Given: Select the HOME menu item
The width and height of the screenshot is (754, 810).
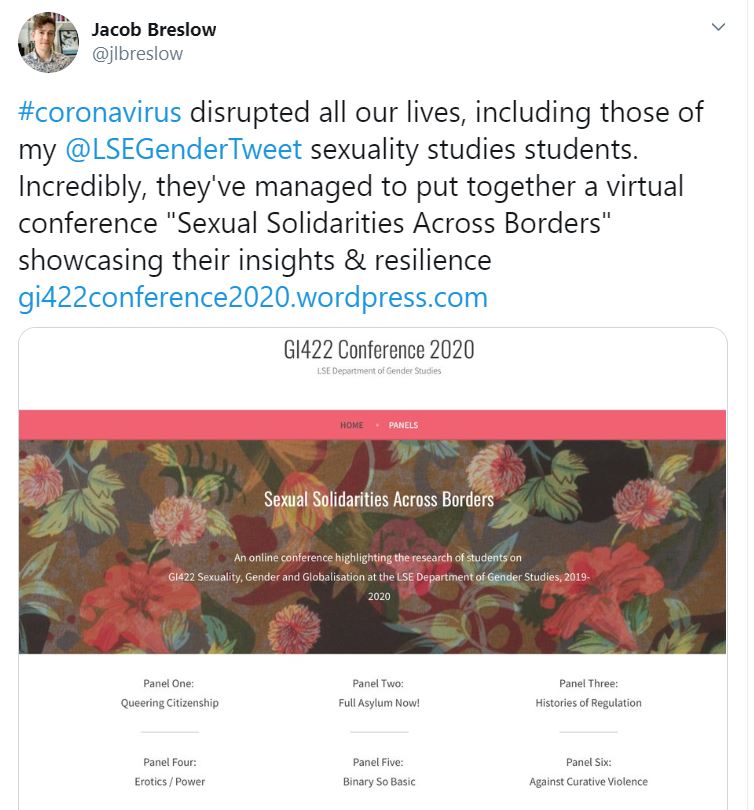Looking at the screenshot, I should (352, 425).
